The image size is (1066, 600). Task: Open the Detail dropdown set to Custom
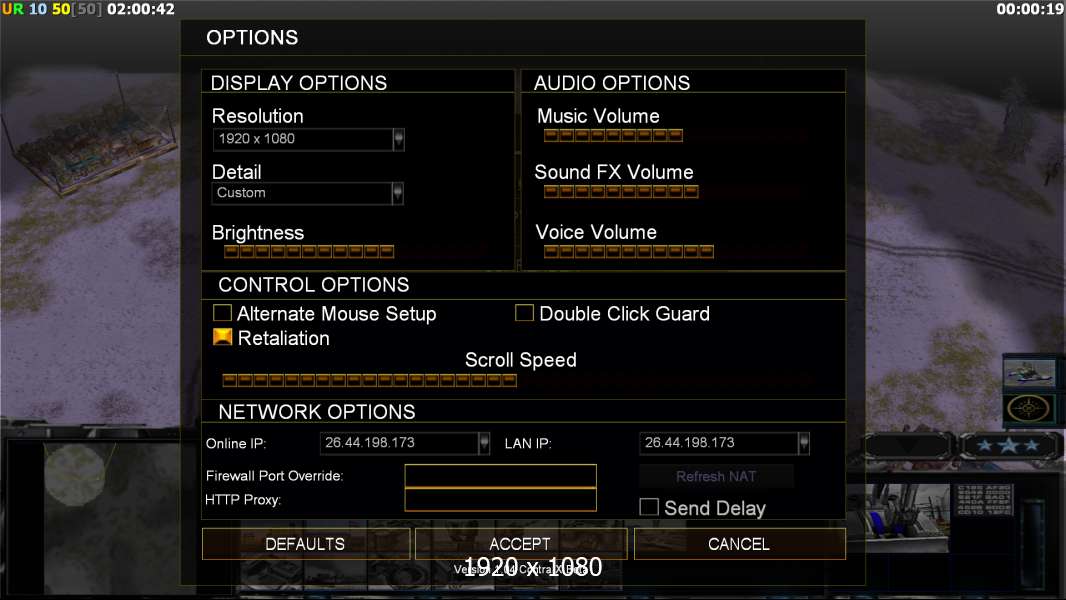point(308,193)
